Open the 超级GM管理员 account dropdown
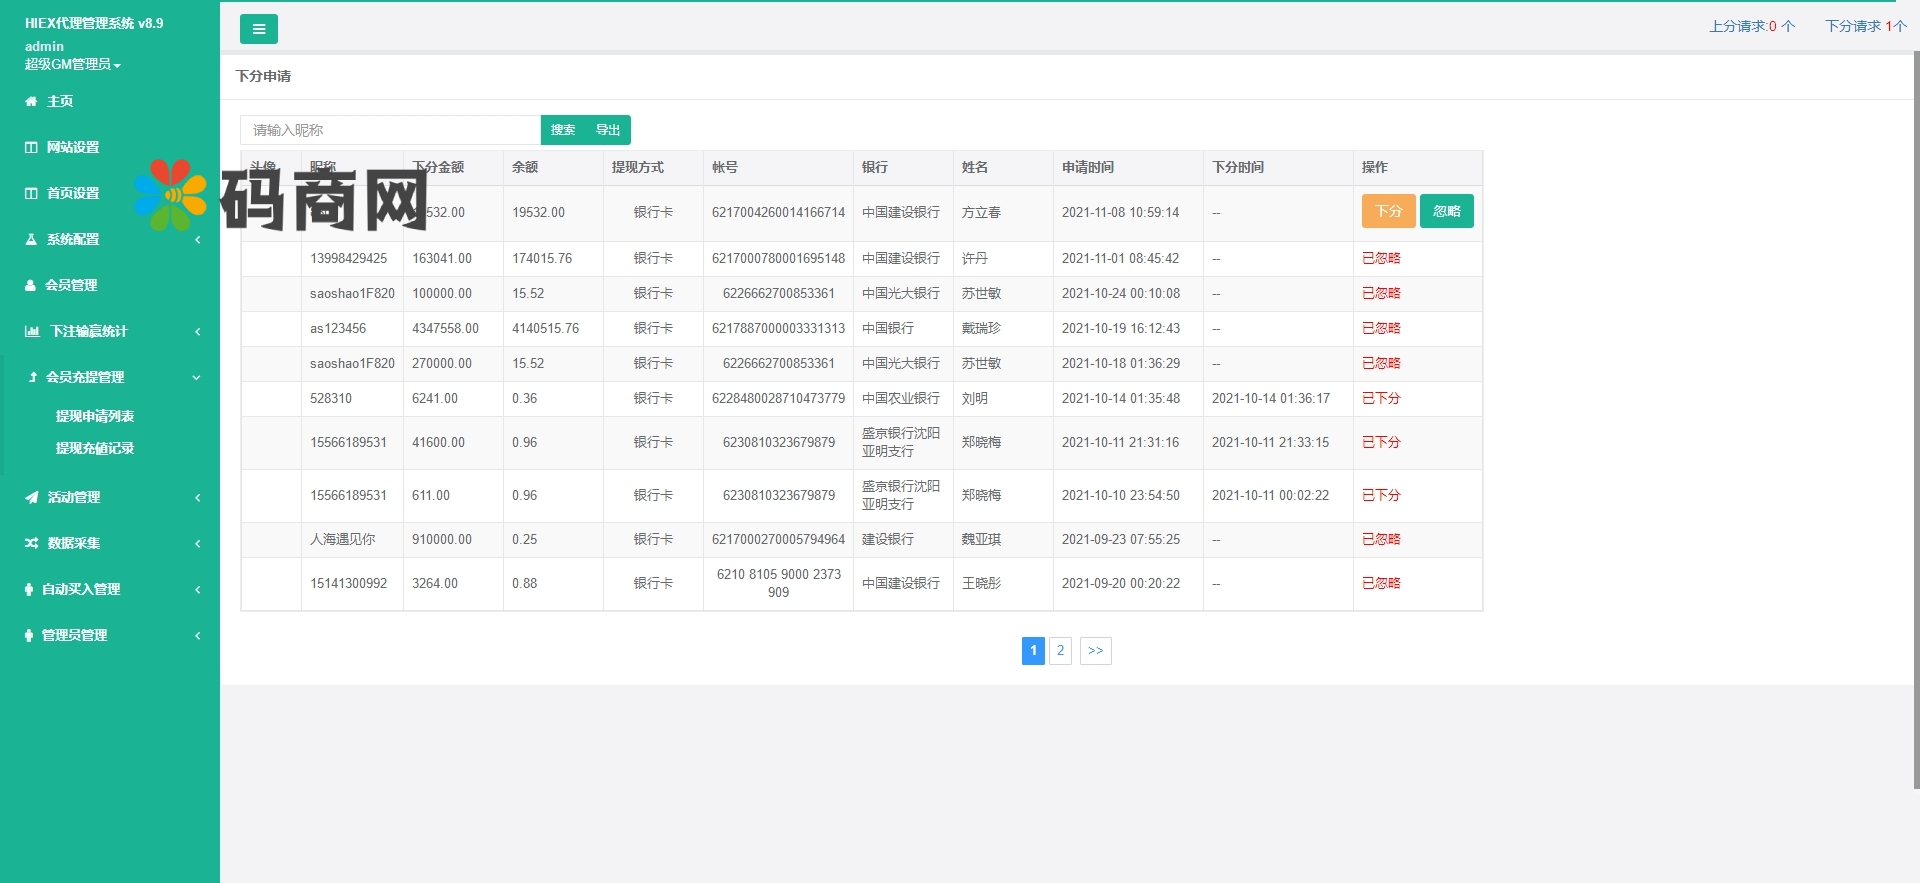 coord(72,64)
